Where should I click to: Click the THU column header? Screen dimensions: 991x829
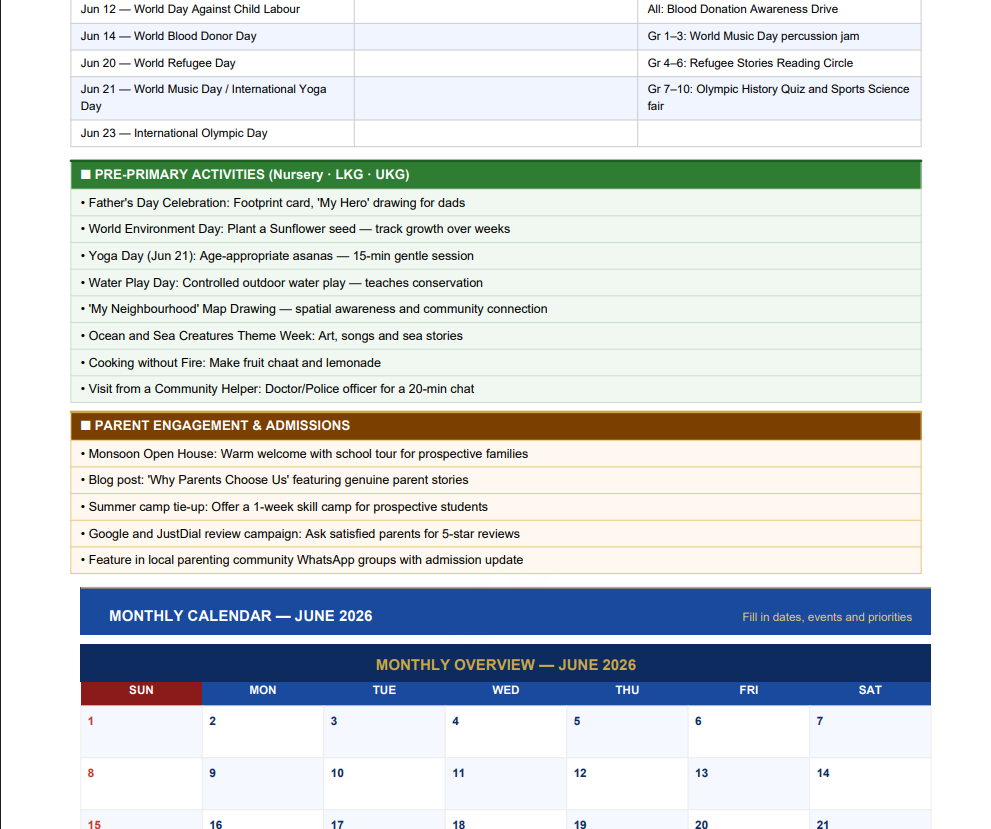click(x=627, y=691)
